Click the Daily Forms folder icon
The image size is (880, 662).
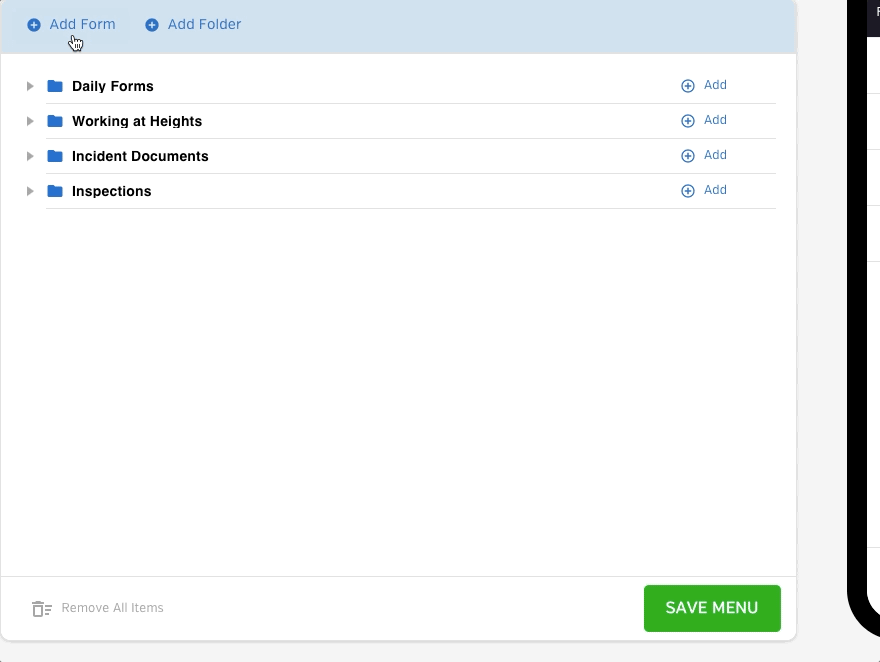coord(55,86)
